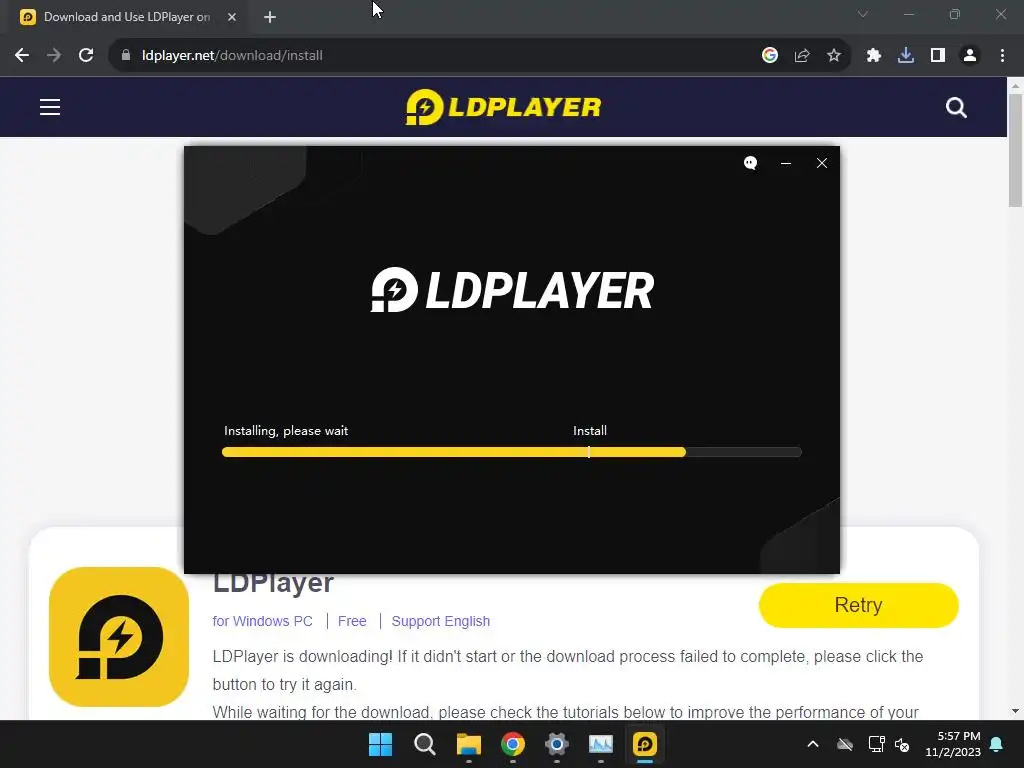Open the Chrome profile menu

(970, 56)
